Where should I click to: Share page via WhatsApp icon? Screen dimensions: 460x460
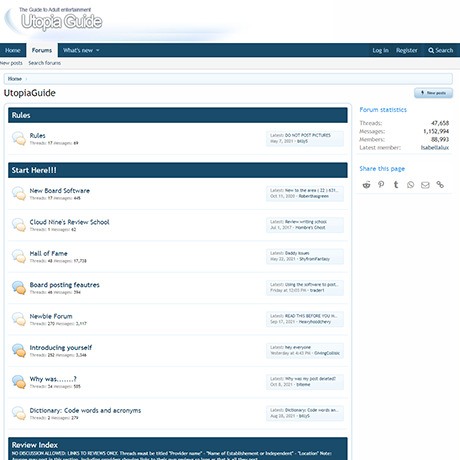tap(410, 185)
